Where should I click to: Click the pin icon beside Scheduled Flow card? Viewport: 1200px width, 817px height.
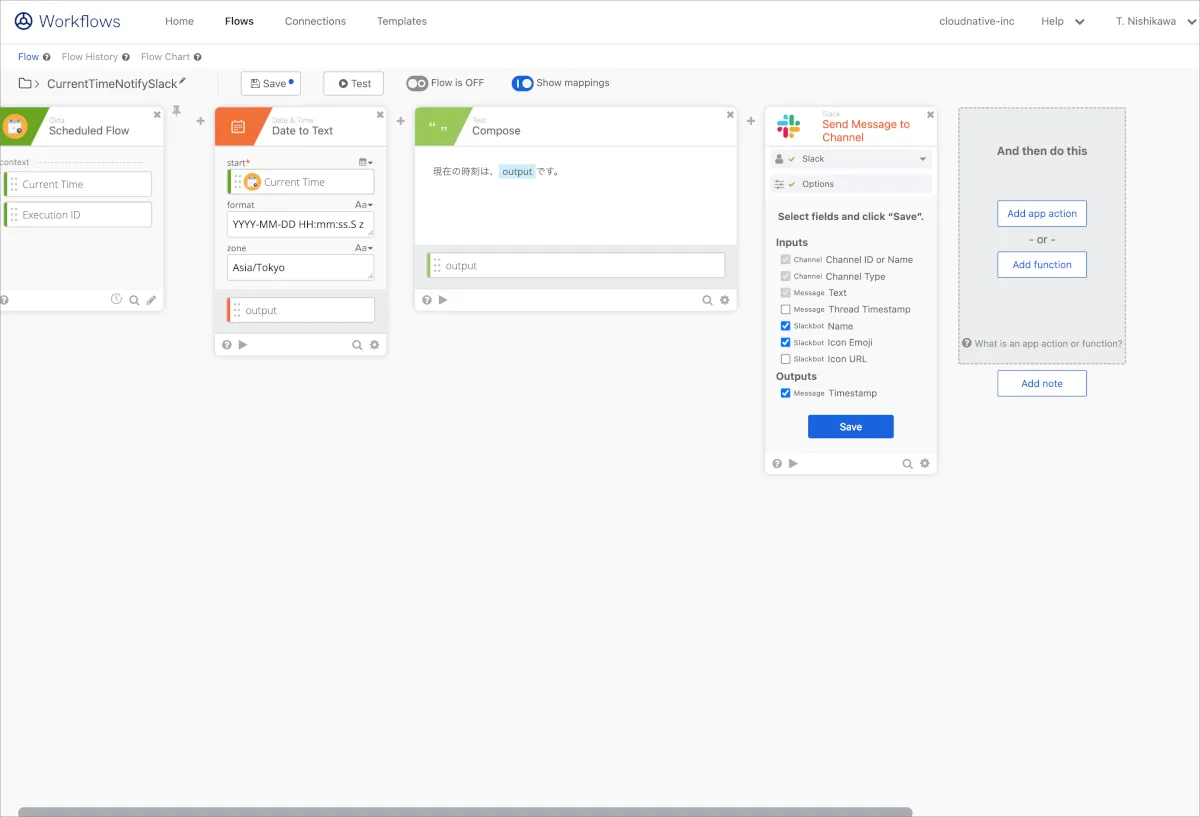[177, 110]
